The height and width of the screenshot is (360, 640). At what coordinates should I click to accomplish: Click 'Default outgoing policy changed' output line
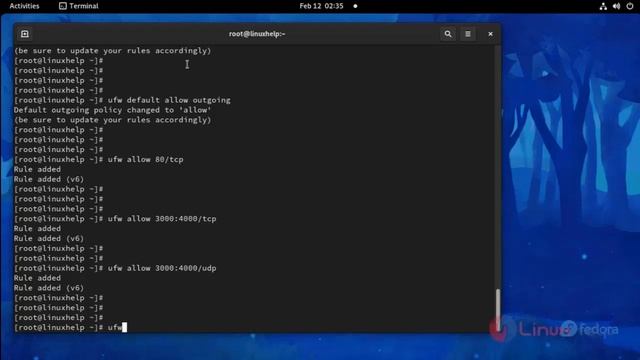pos(113,110)
